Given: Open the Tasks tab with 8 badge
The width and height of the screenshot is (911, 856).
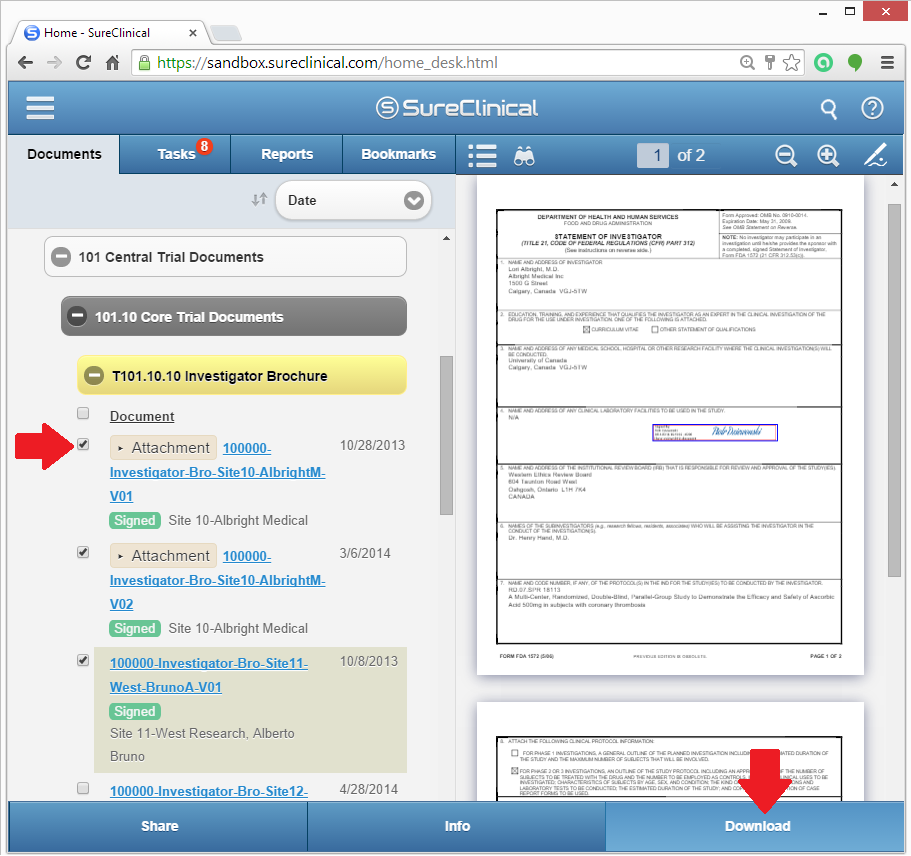Looking at the screenshot, I should 175,154.
